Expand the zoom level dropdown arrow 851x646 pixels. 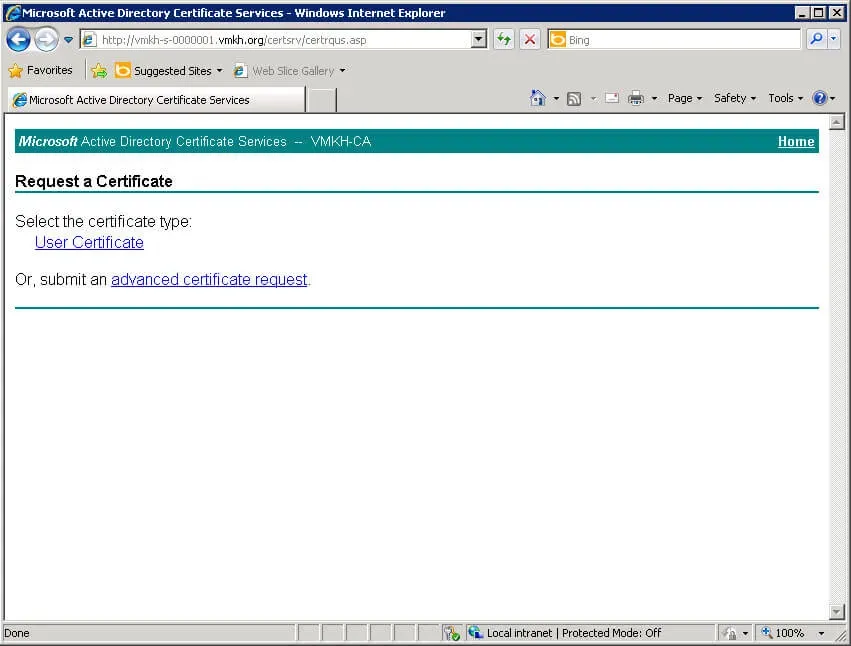click(x=821, y=633)
